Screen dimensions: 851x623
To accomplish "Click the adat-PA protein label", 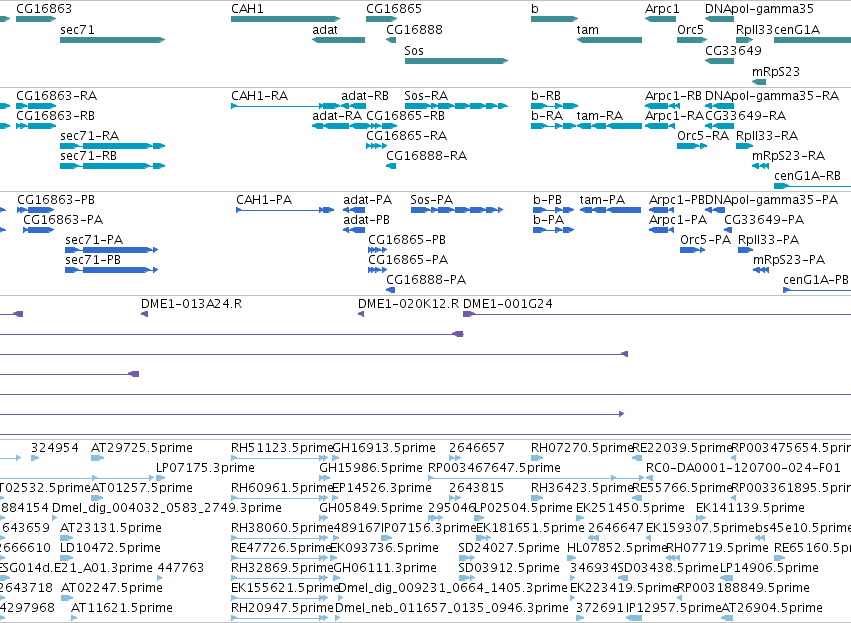I will 367,200.
